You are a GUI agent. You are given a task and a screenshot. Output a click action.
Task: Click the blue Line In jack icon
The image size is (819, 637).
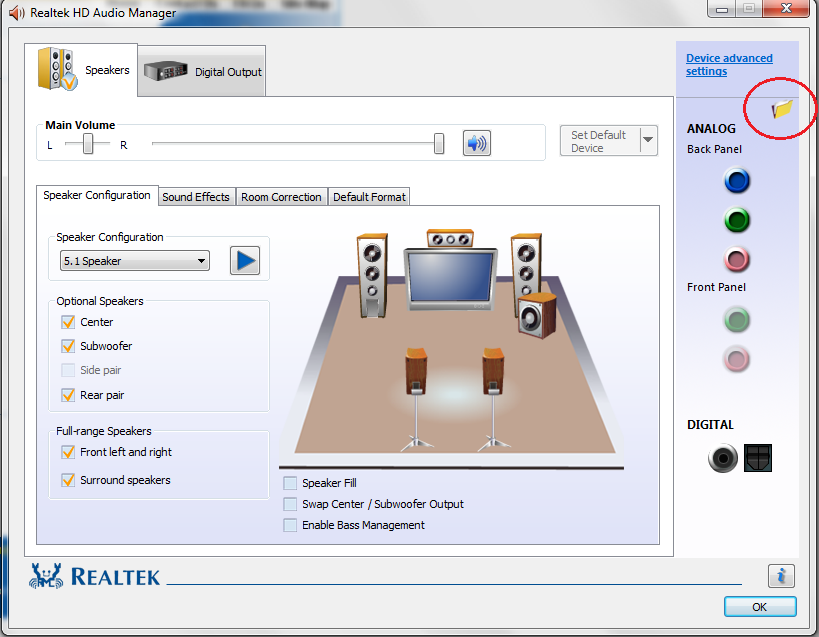pos(736,181)
